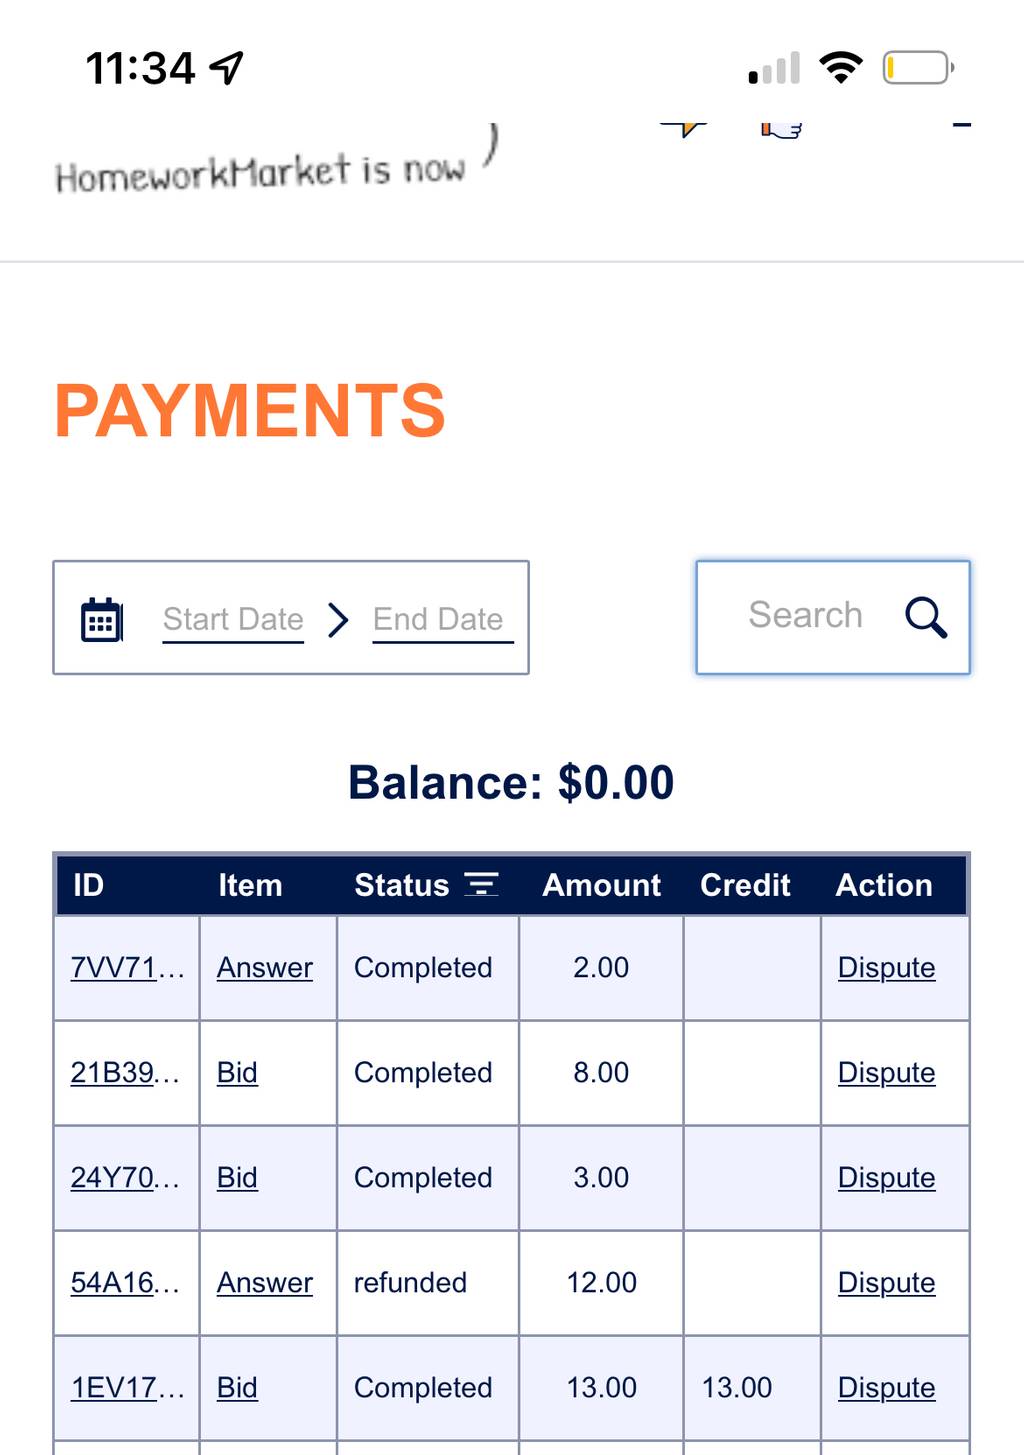Viewport: 1024px width, 1455px height.
Task: Click the Amount column header
Action: (601, 885)
